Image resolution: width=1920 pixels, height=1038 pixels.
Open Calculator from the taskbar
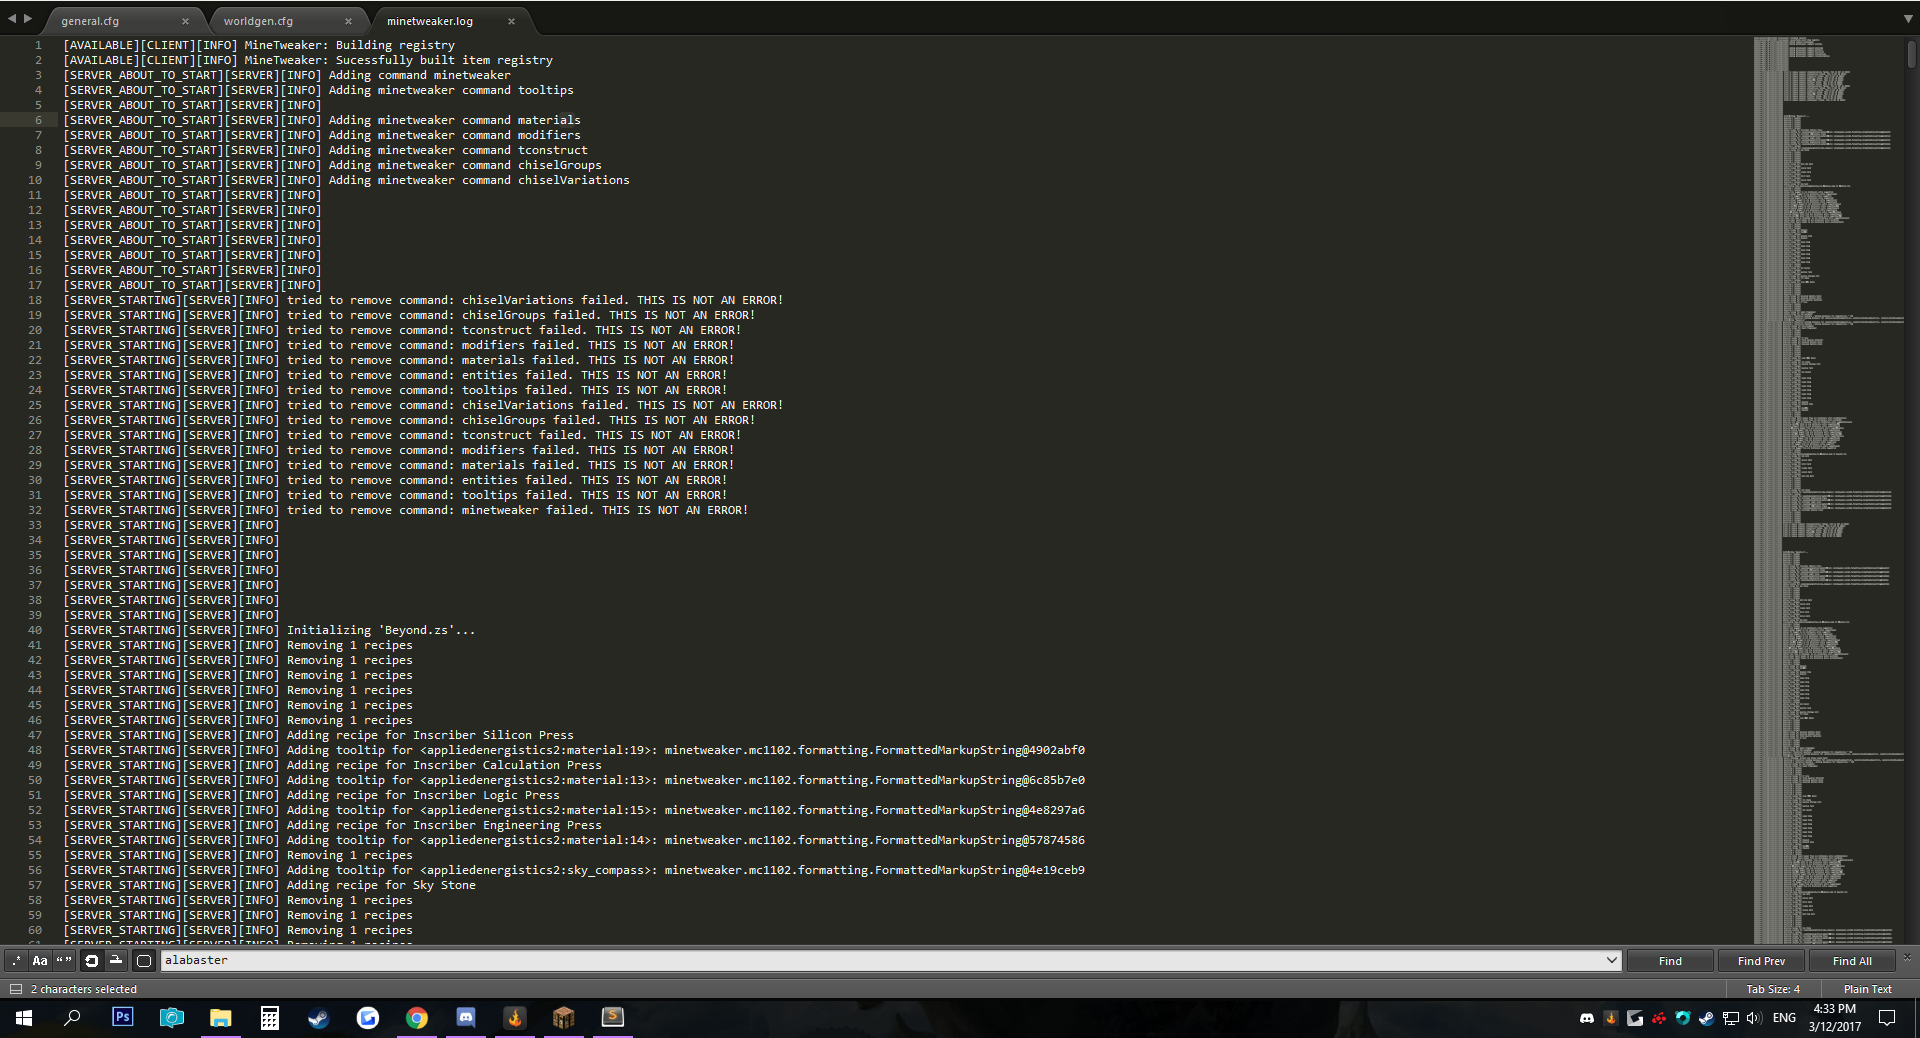(270, 1018)
